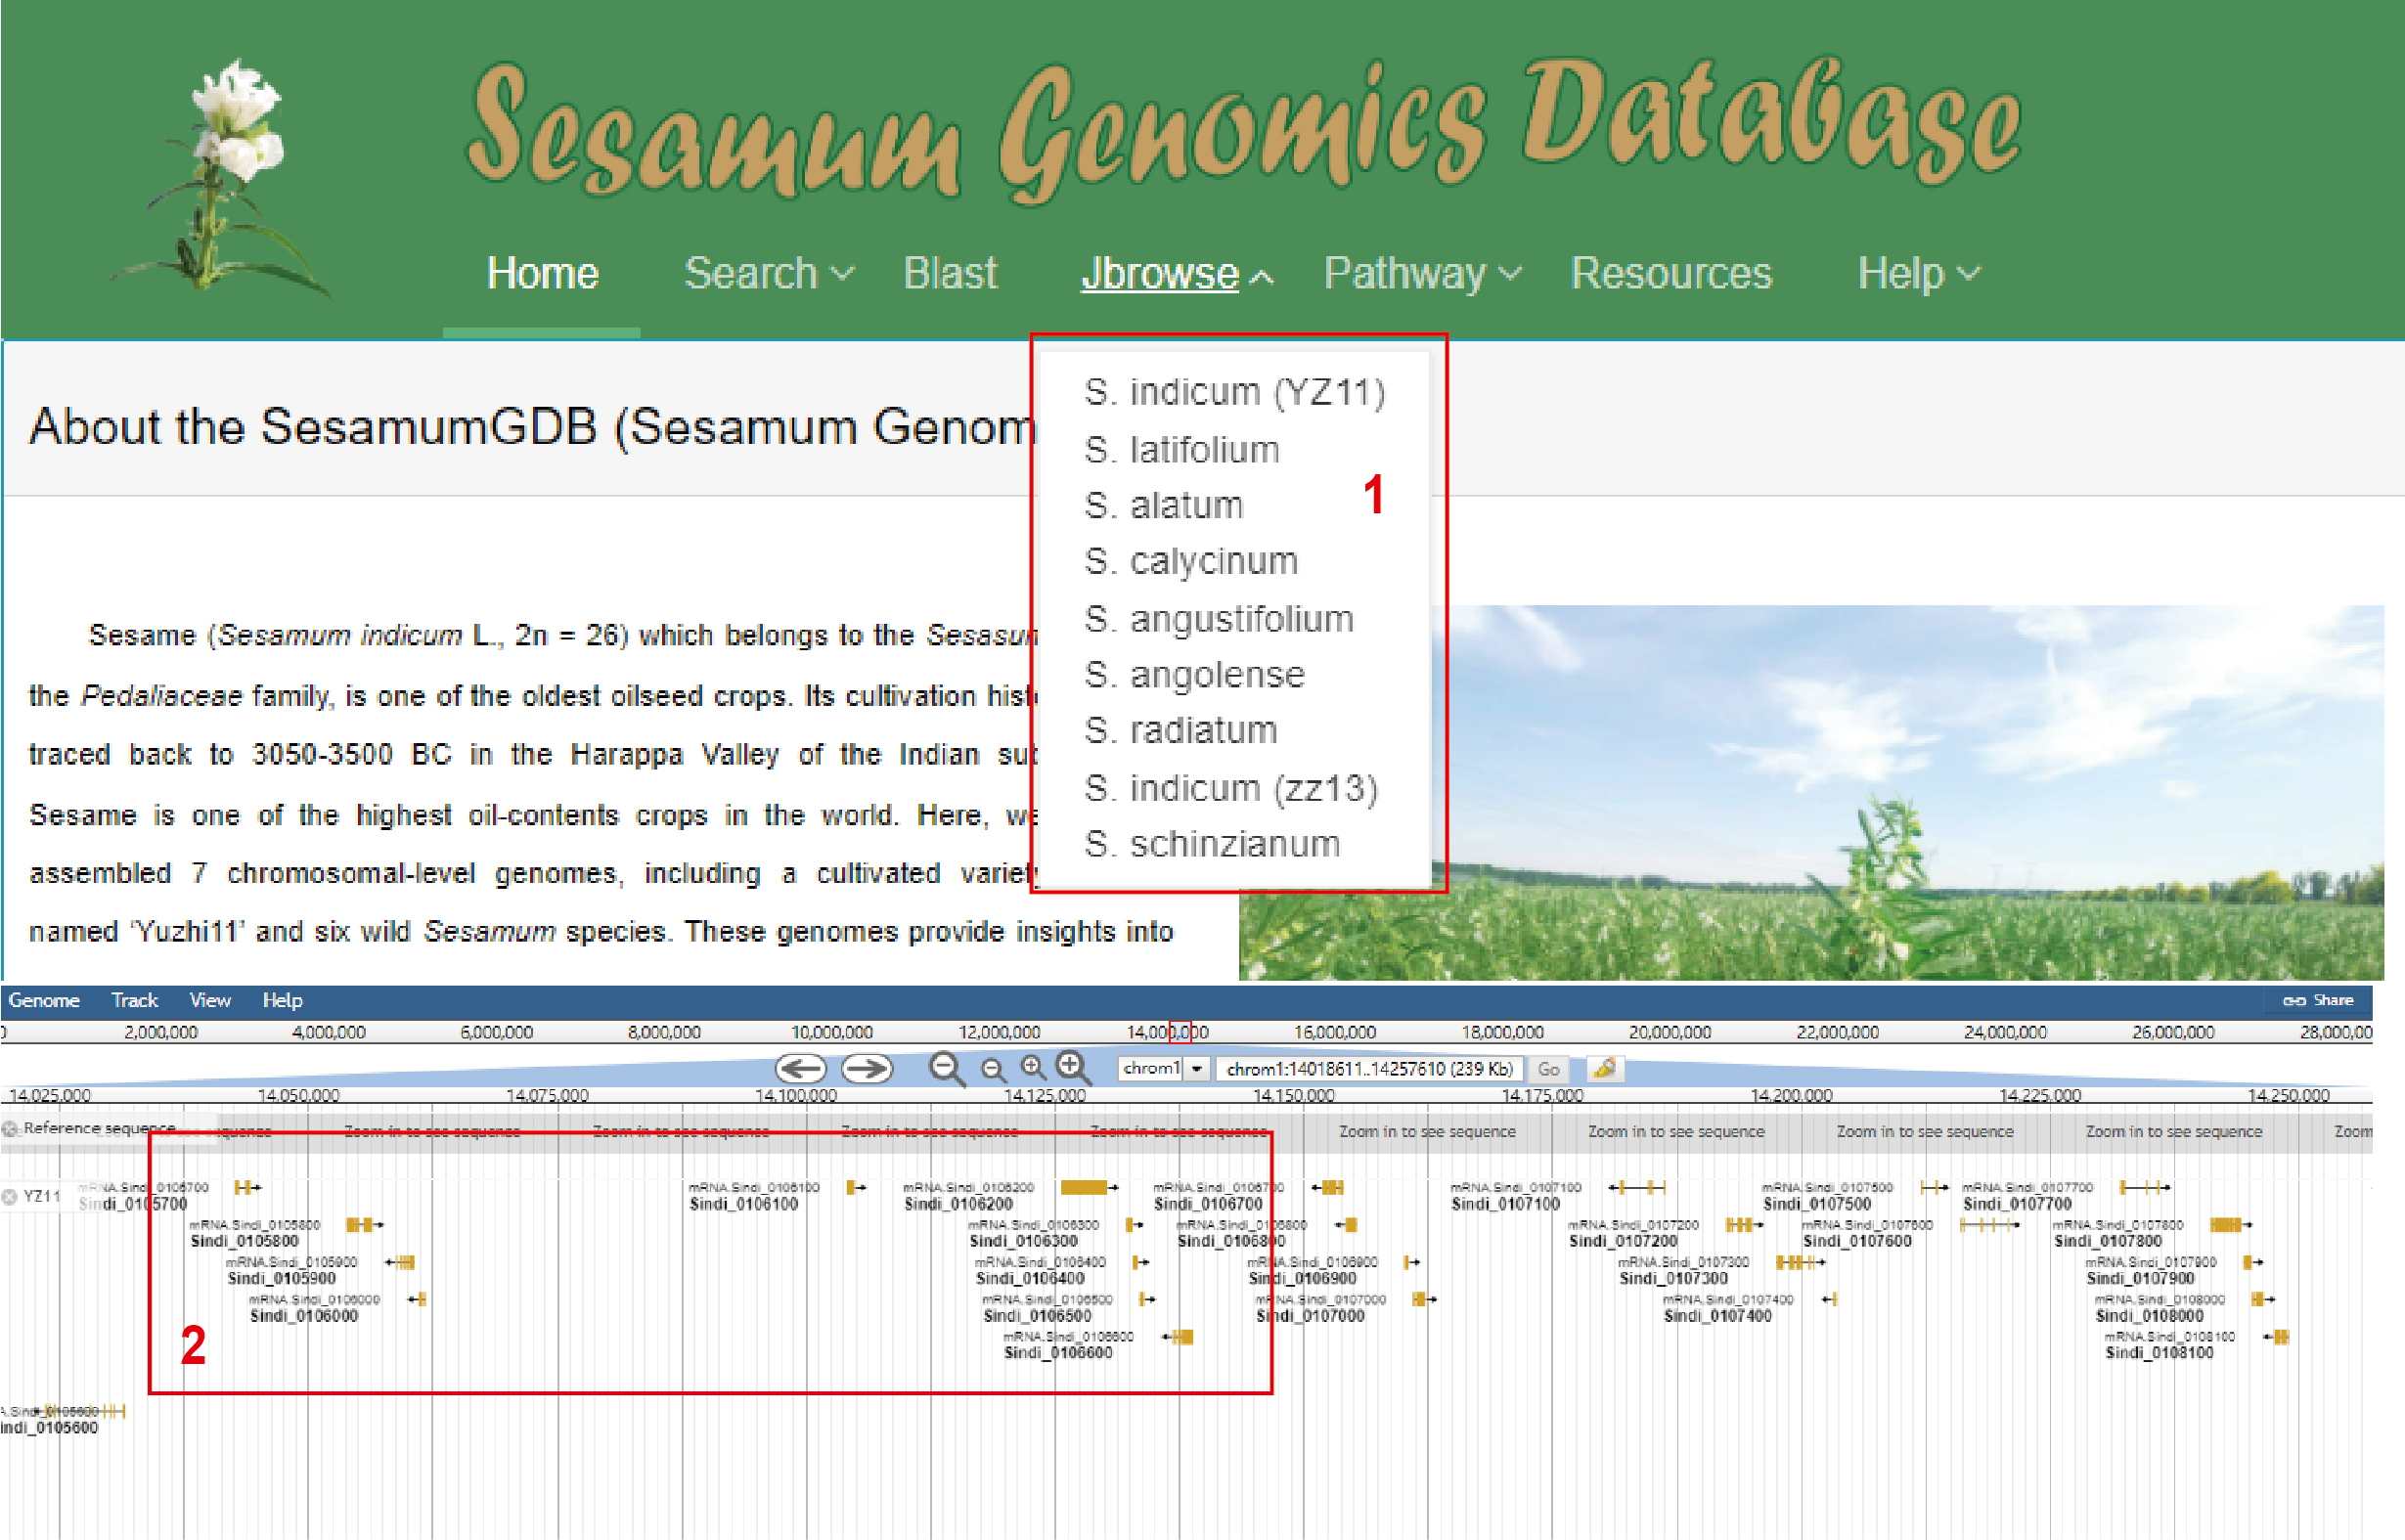Click the 8,000,000 position on overview ruler
This screenshot has height=1540, width=2405.
664,1032
